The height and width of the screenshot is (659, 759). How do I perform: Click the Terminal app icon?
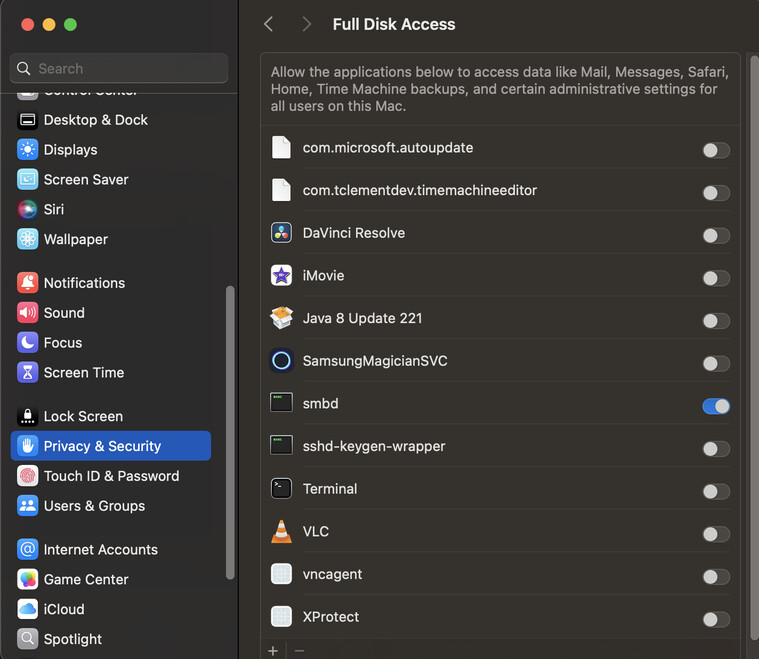[281, 489]
